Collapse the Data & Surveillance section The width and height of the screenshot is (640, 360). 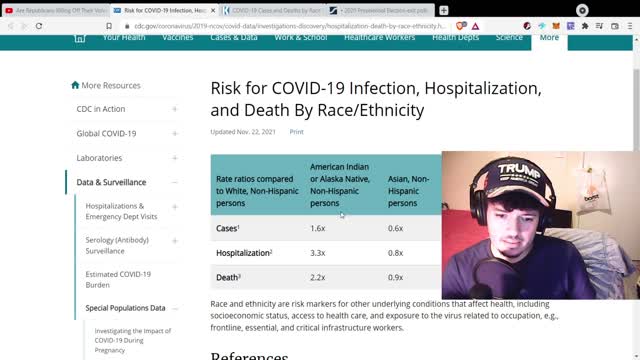tap(175, 182)
